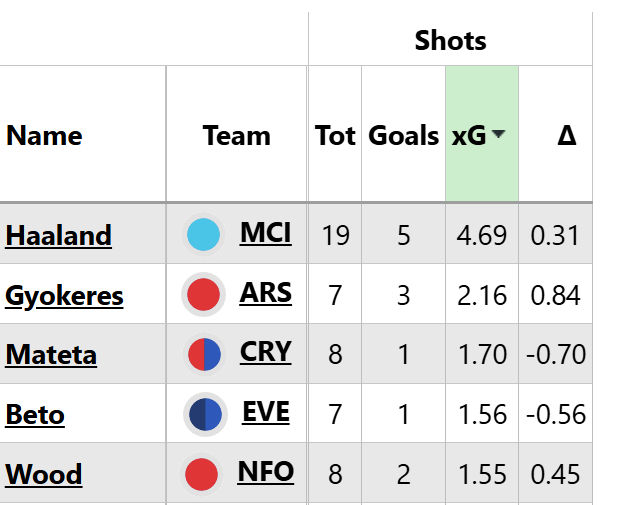Click the Nottingham Forest red badge
618x505 pixels.
point(203,473)
